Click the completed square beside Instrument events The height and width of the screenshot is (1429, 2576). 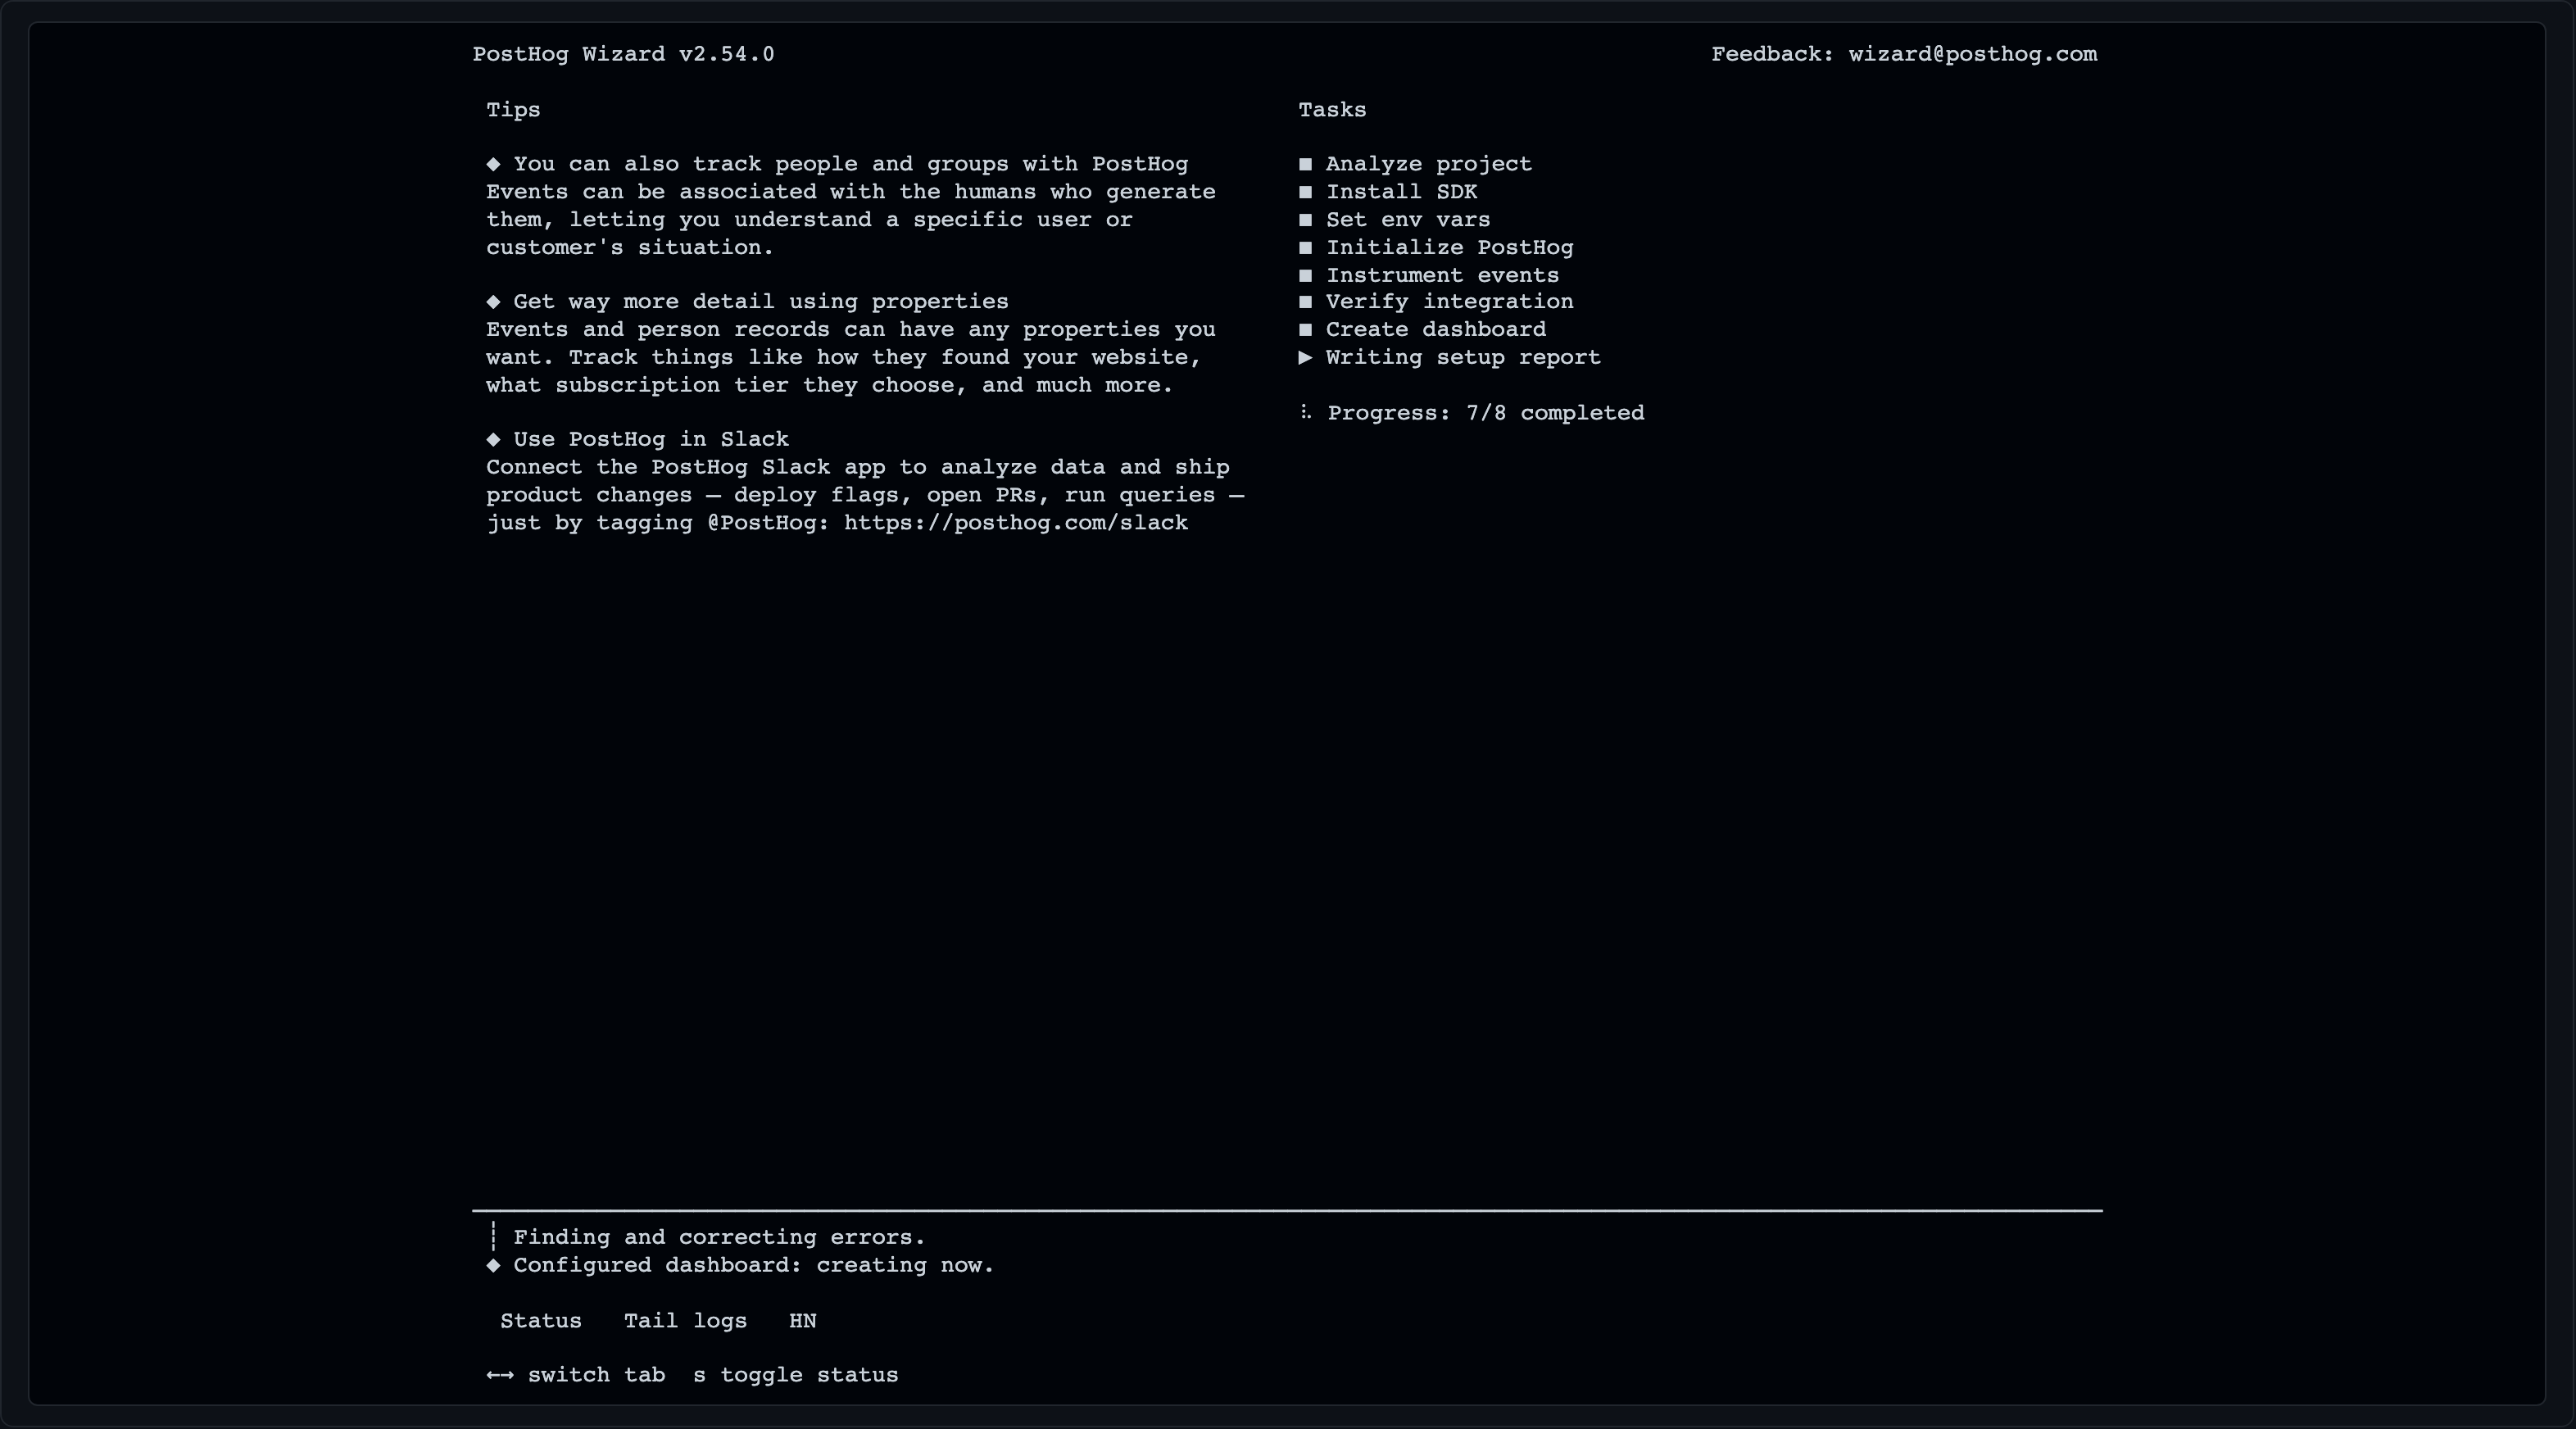point(1305,275)
